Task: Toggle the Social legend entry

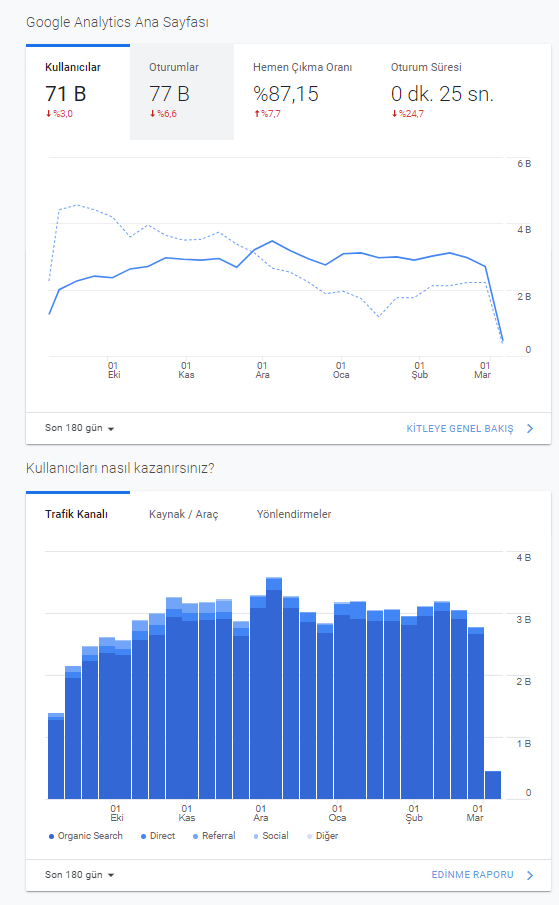Action: tap(271, 836)
